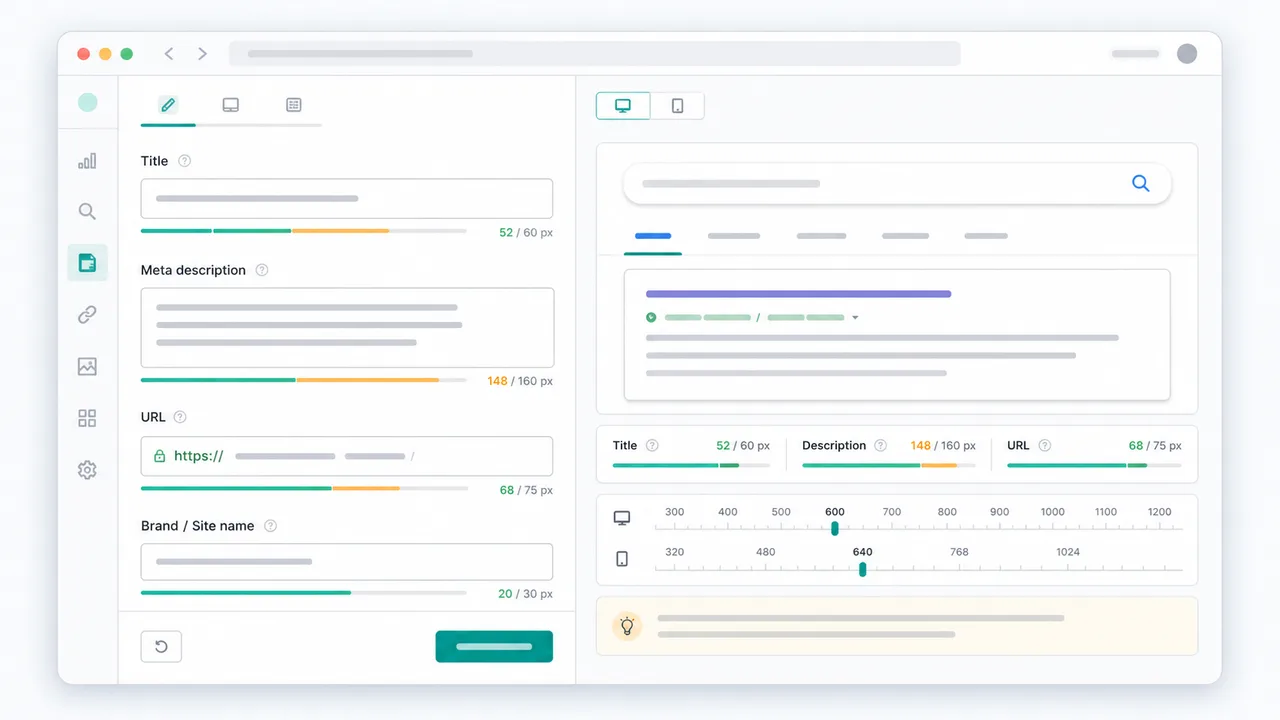
Task: Click the teal save button
Action: point(494,647)
